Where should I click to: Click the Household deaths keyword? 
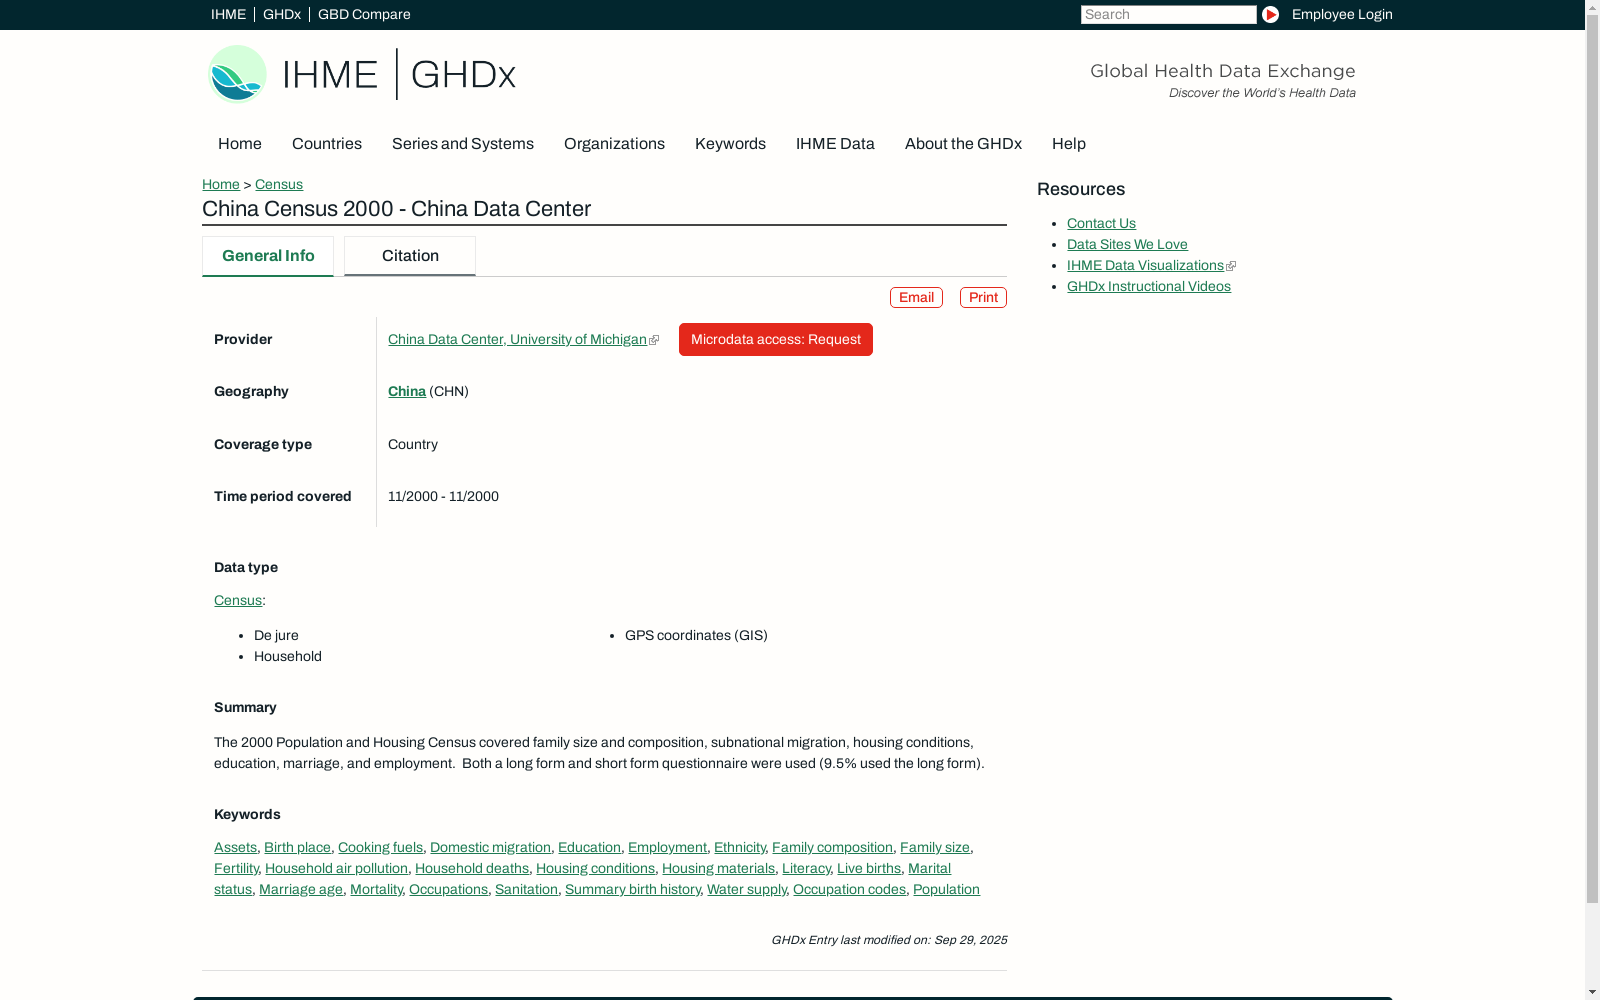click(x=472, y=869)
